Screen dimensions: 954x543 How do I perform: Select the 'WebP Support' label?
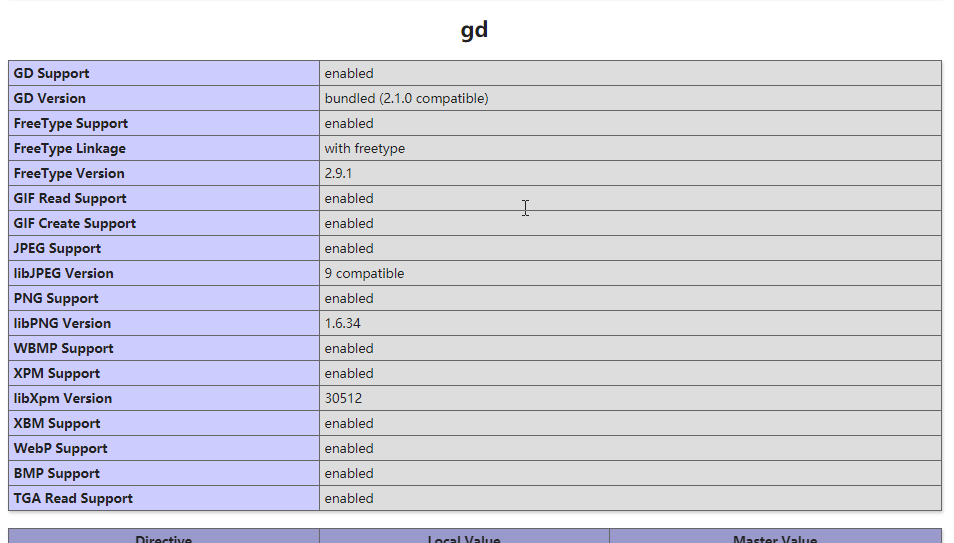tap(60, 448)
